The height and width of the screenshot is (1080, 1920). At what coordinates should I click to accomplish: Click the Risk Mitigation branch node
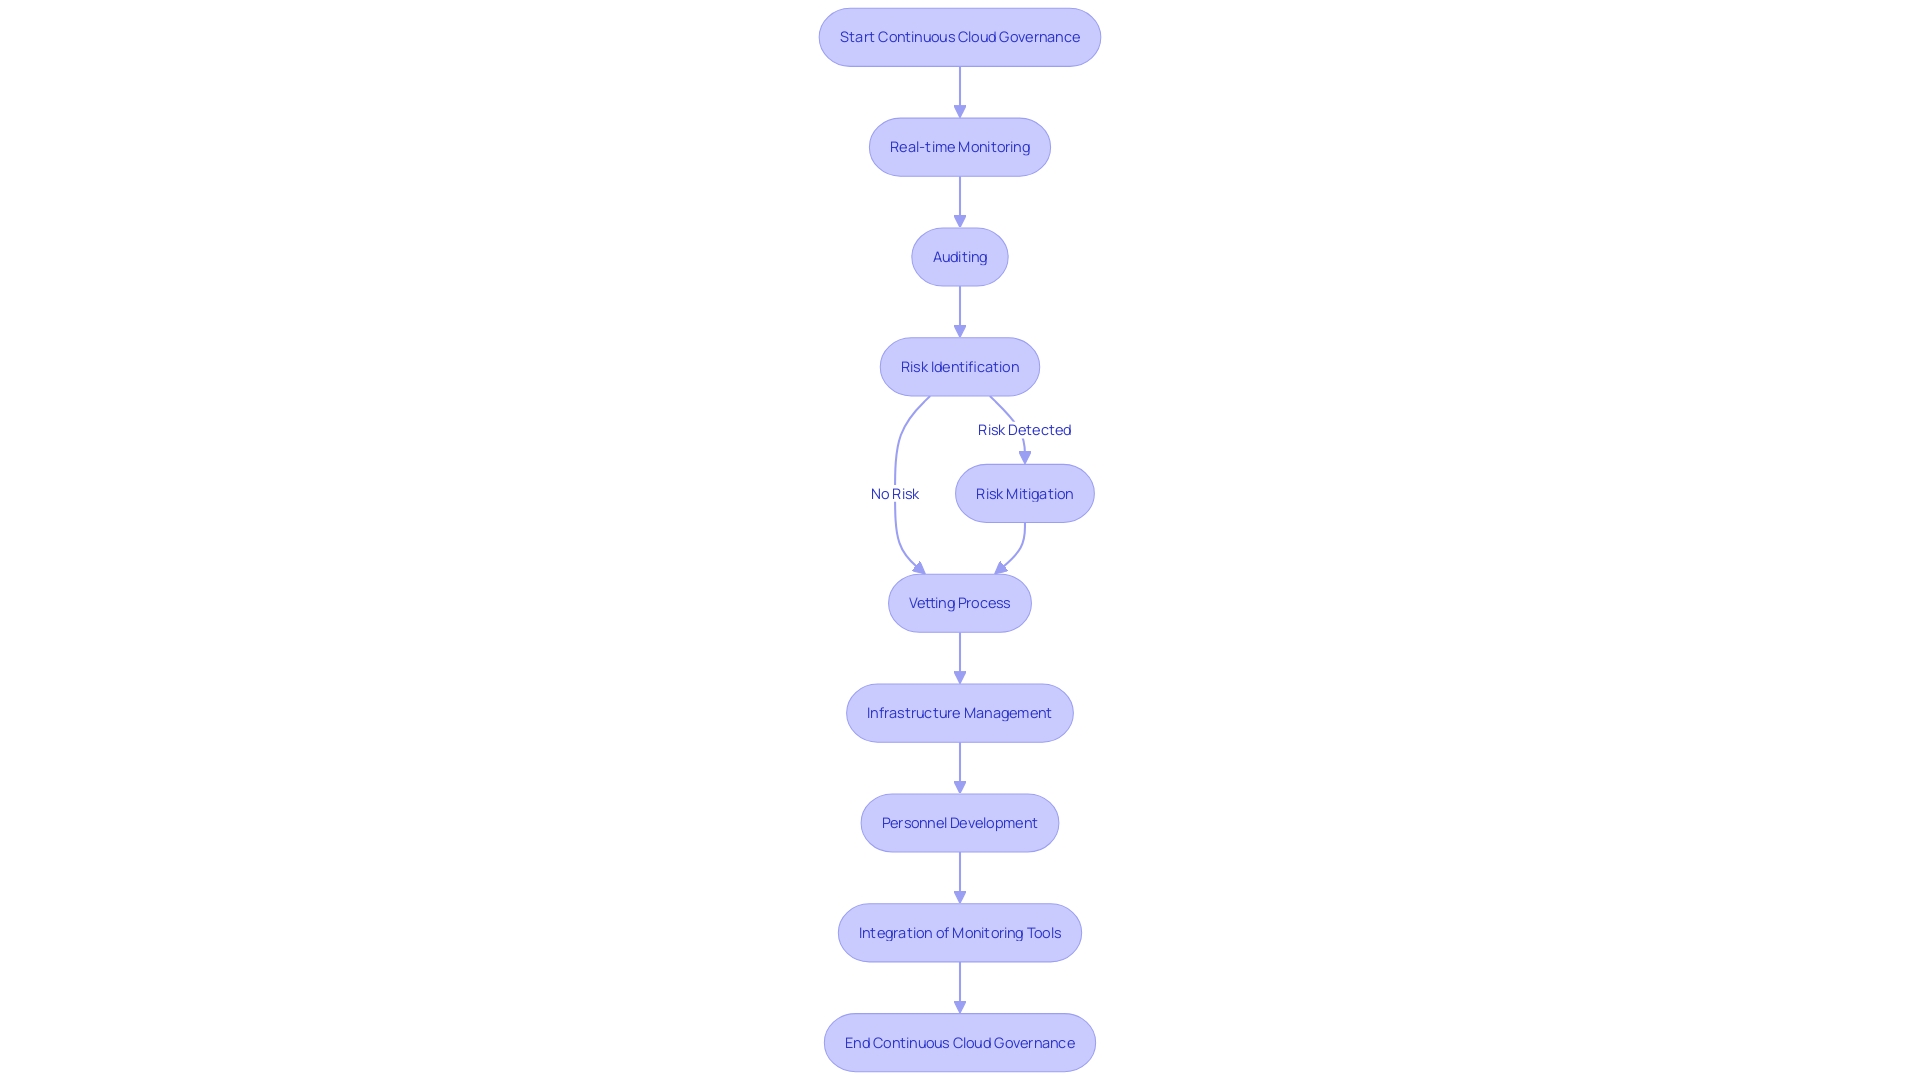pos(1023,492)
